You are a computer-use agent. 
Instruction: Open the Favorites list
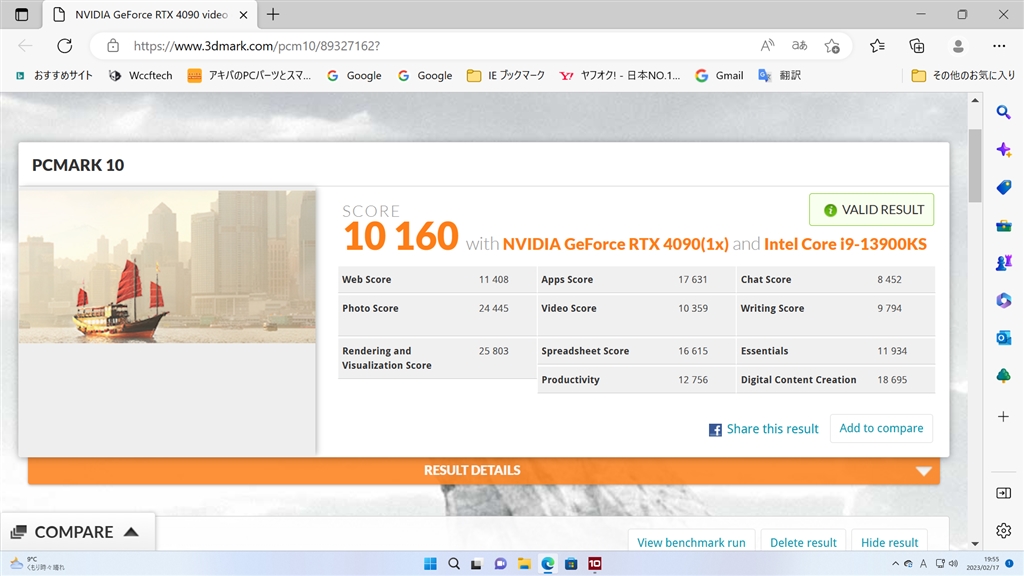(877, 46)
